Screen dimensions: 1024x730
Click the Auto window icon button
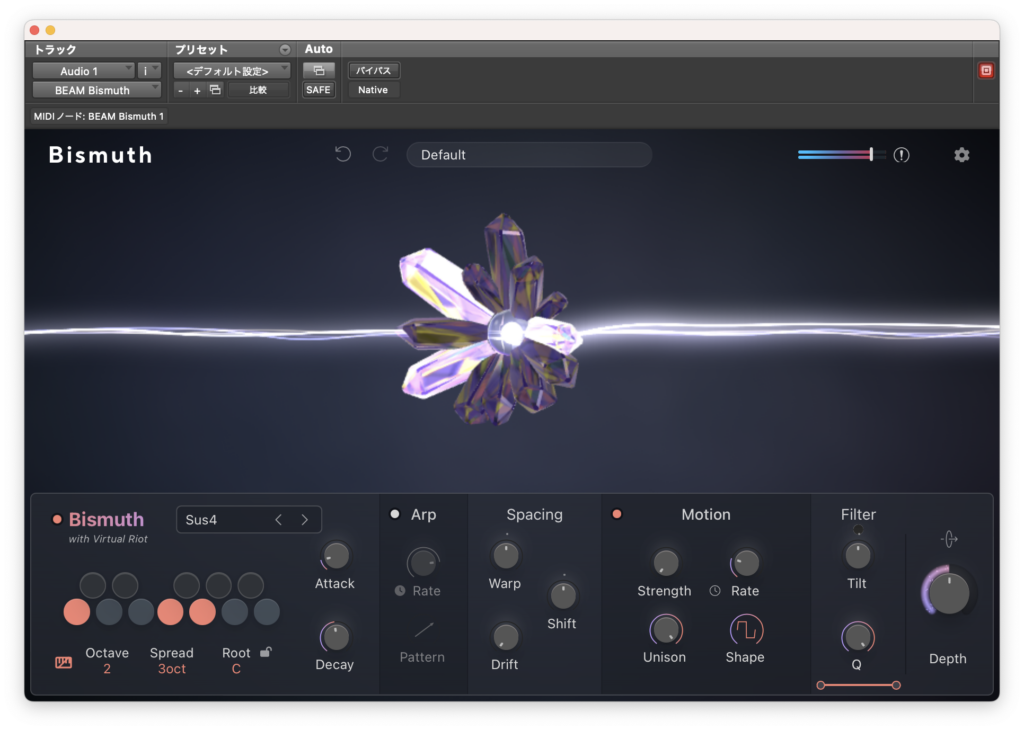pyautogui.click(x=319, y=70)
